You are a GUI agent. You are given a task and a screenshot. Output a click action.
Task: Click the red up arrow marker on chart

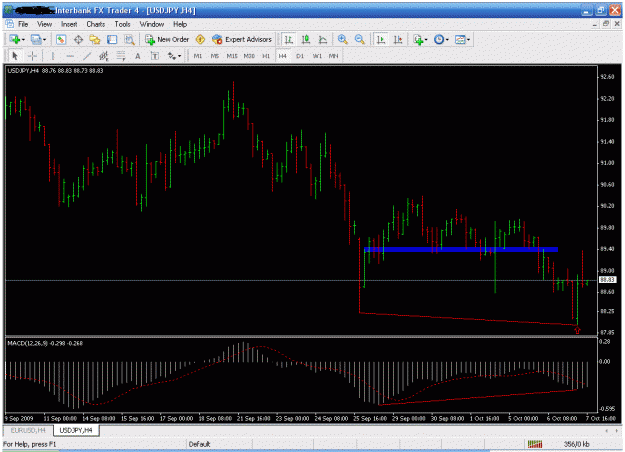pyautogui.click(x=577, y=330)
